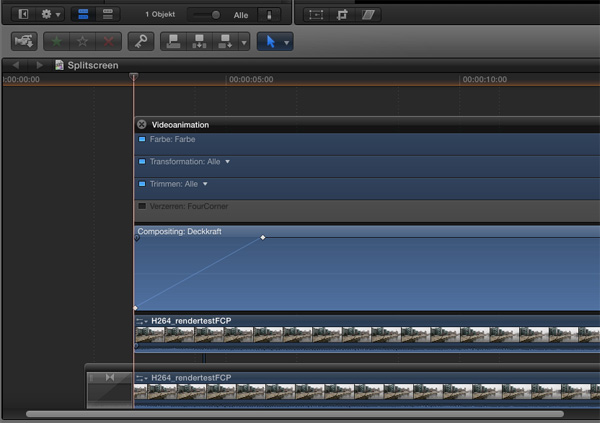Click the lower H264_rendertestFCP clip name
The image size is (600, 423).
coord(191,378)
